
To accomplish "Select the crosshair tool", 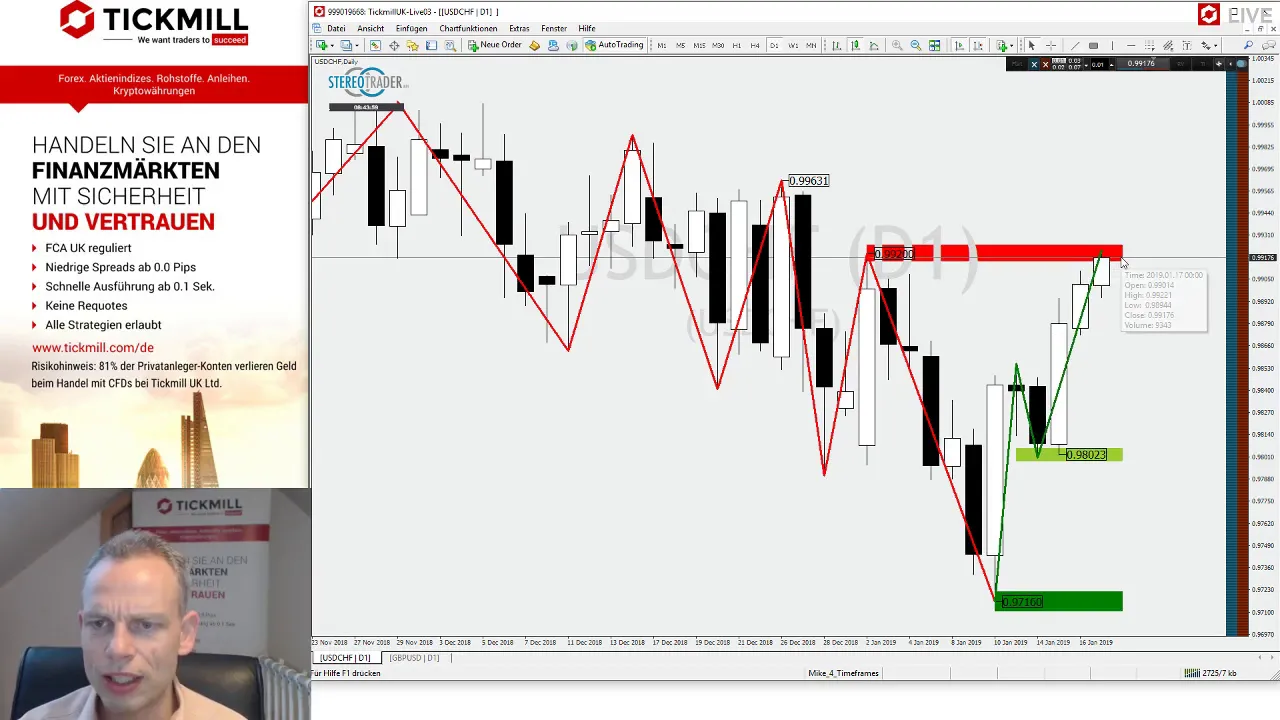I will (x=1051, y=45).
